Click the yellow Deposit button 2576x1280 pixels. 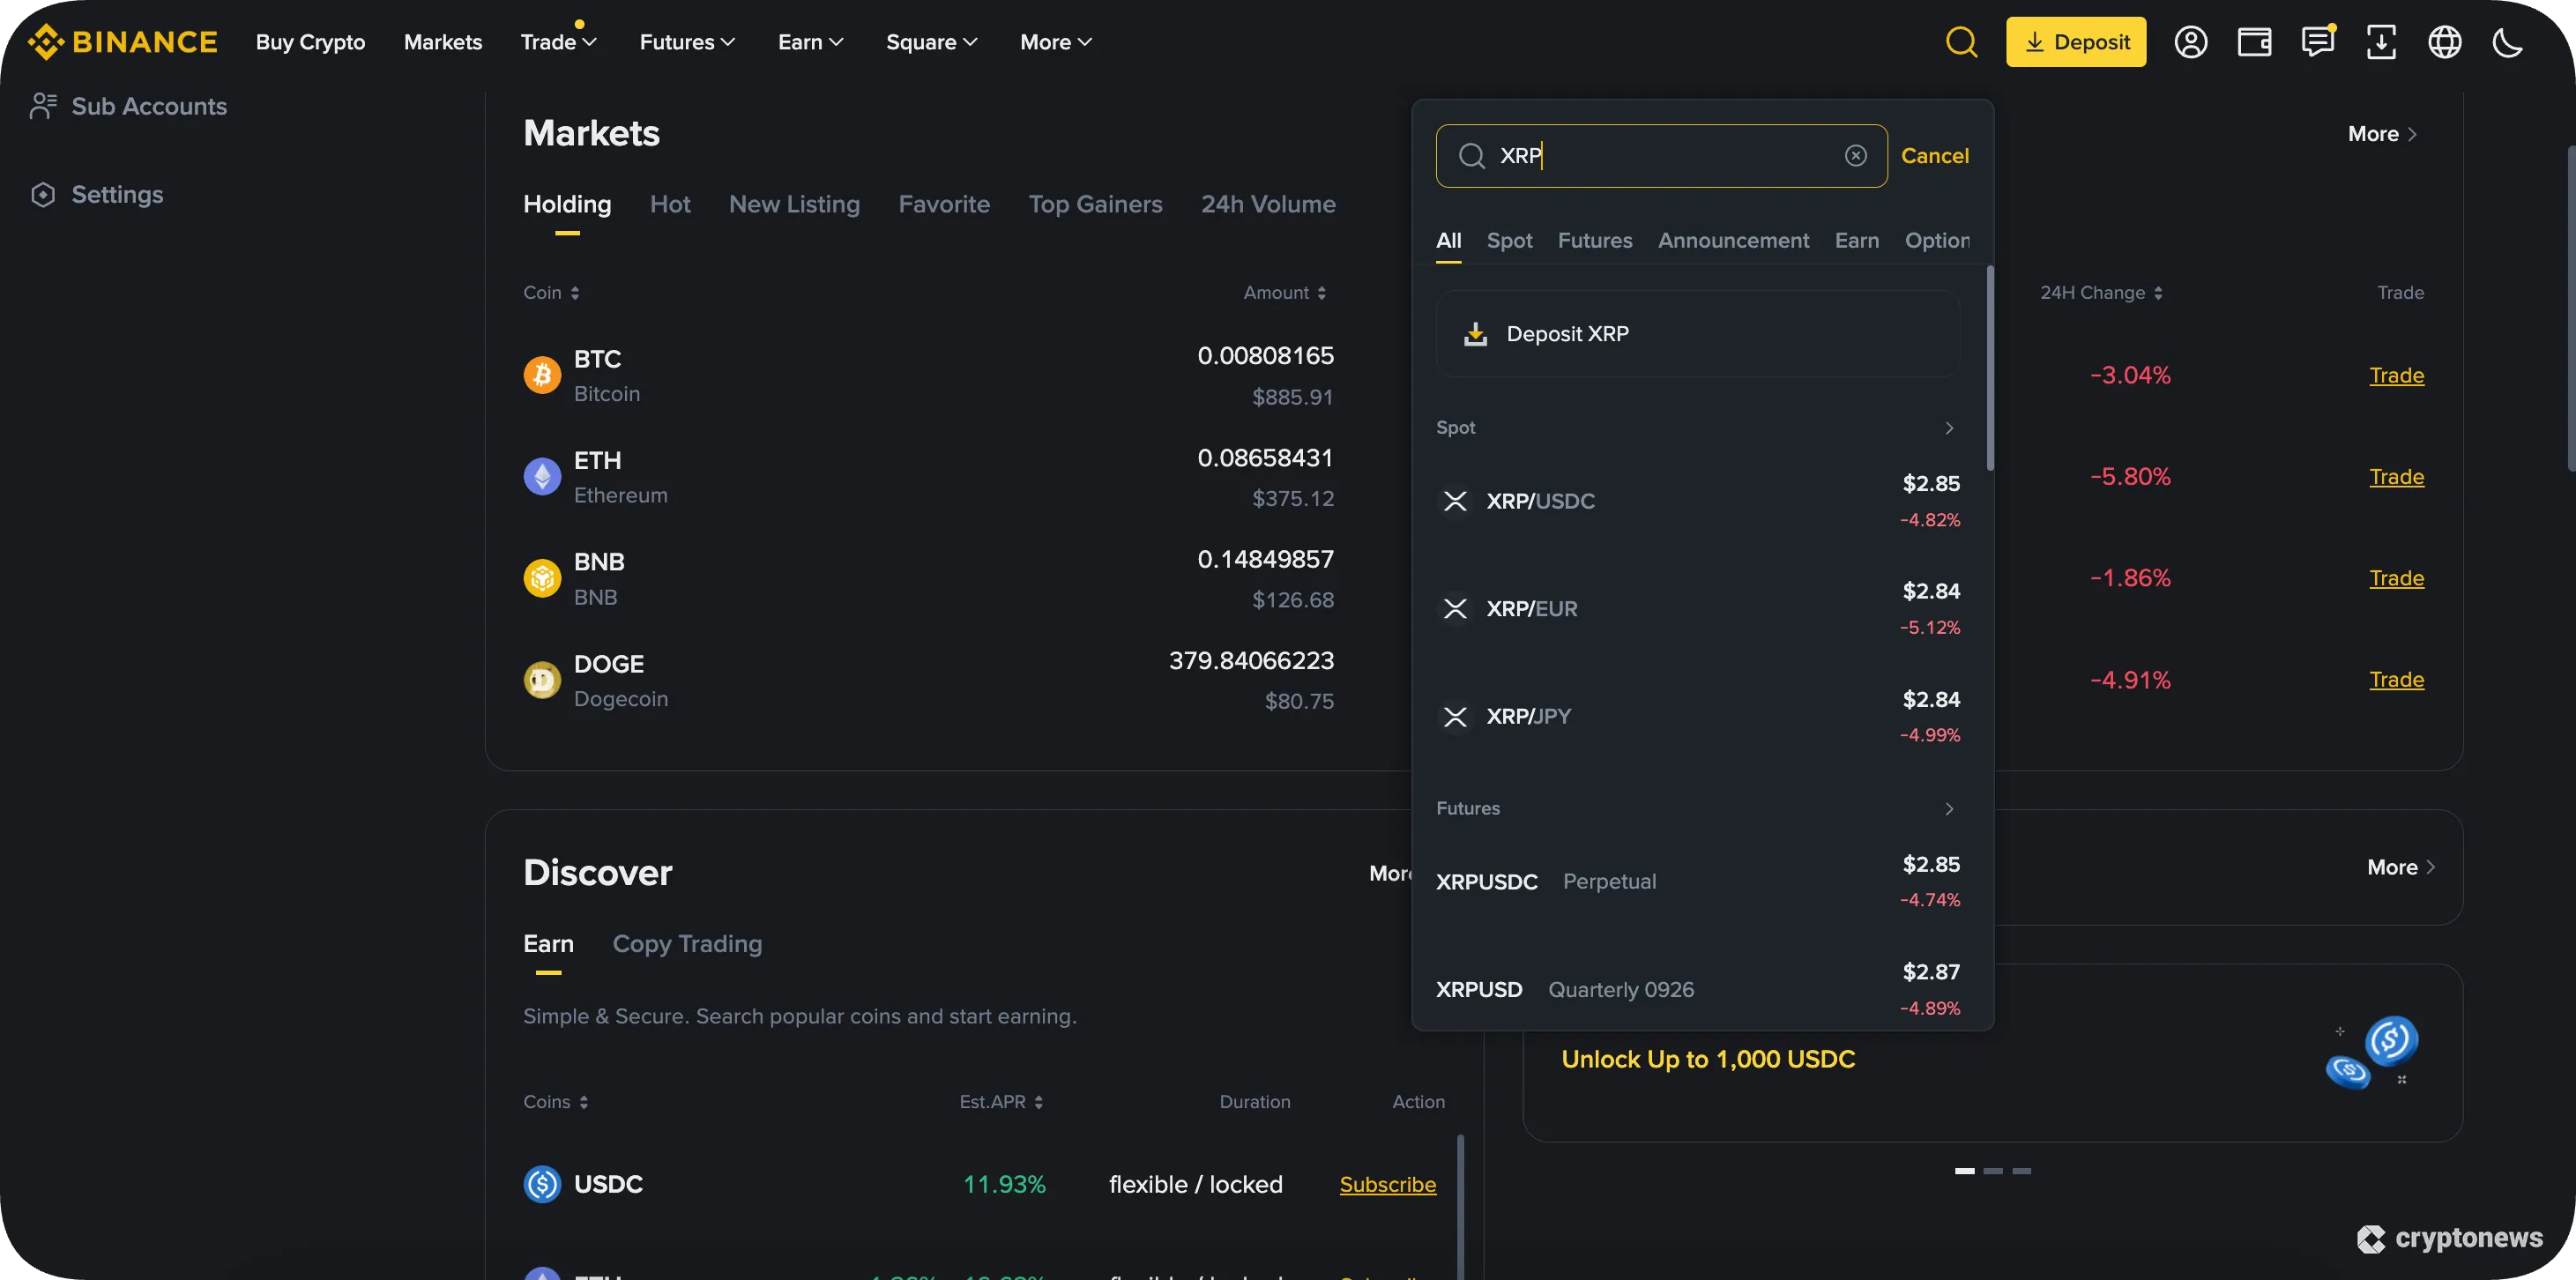tap(2075, 42)
